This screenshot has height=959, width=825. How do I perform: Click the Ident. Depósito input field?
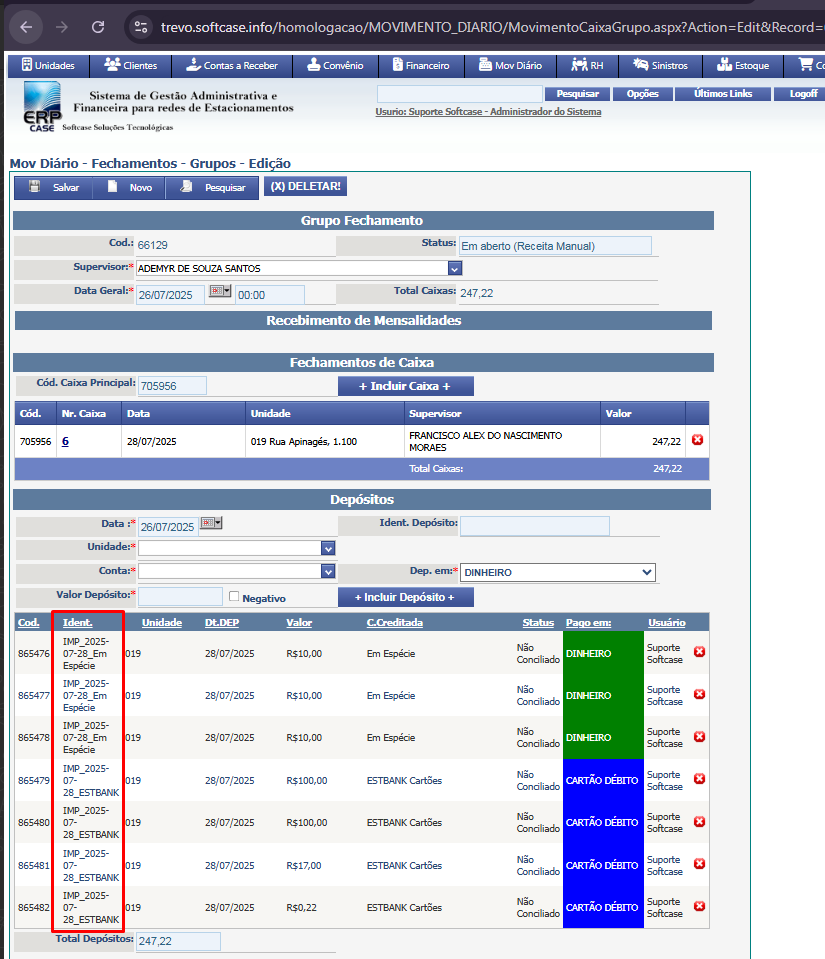(535, 526)
